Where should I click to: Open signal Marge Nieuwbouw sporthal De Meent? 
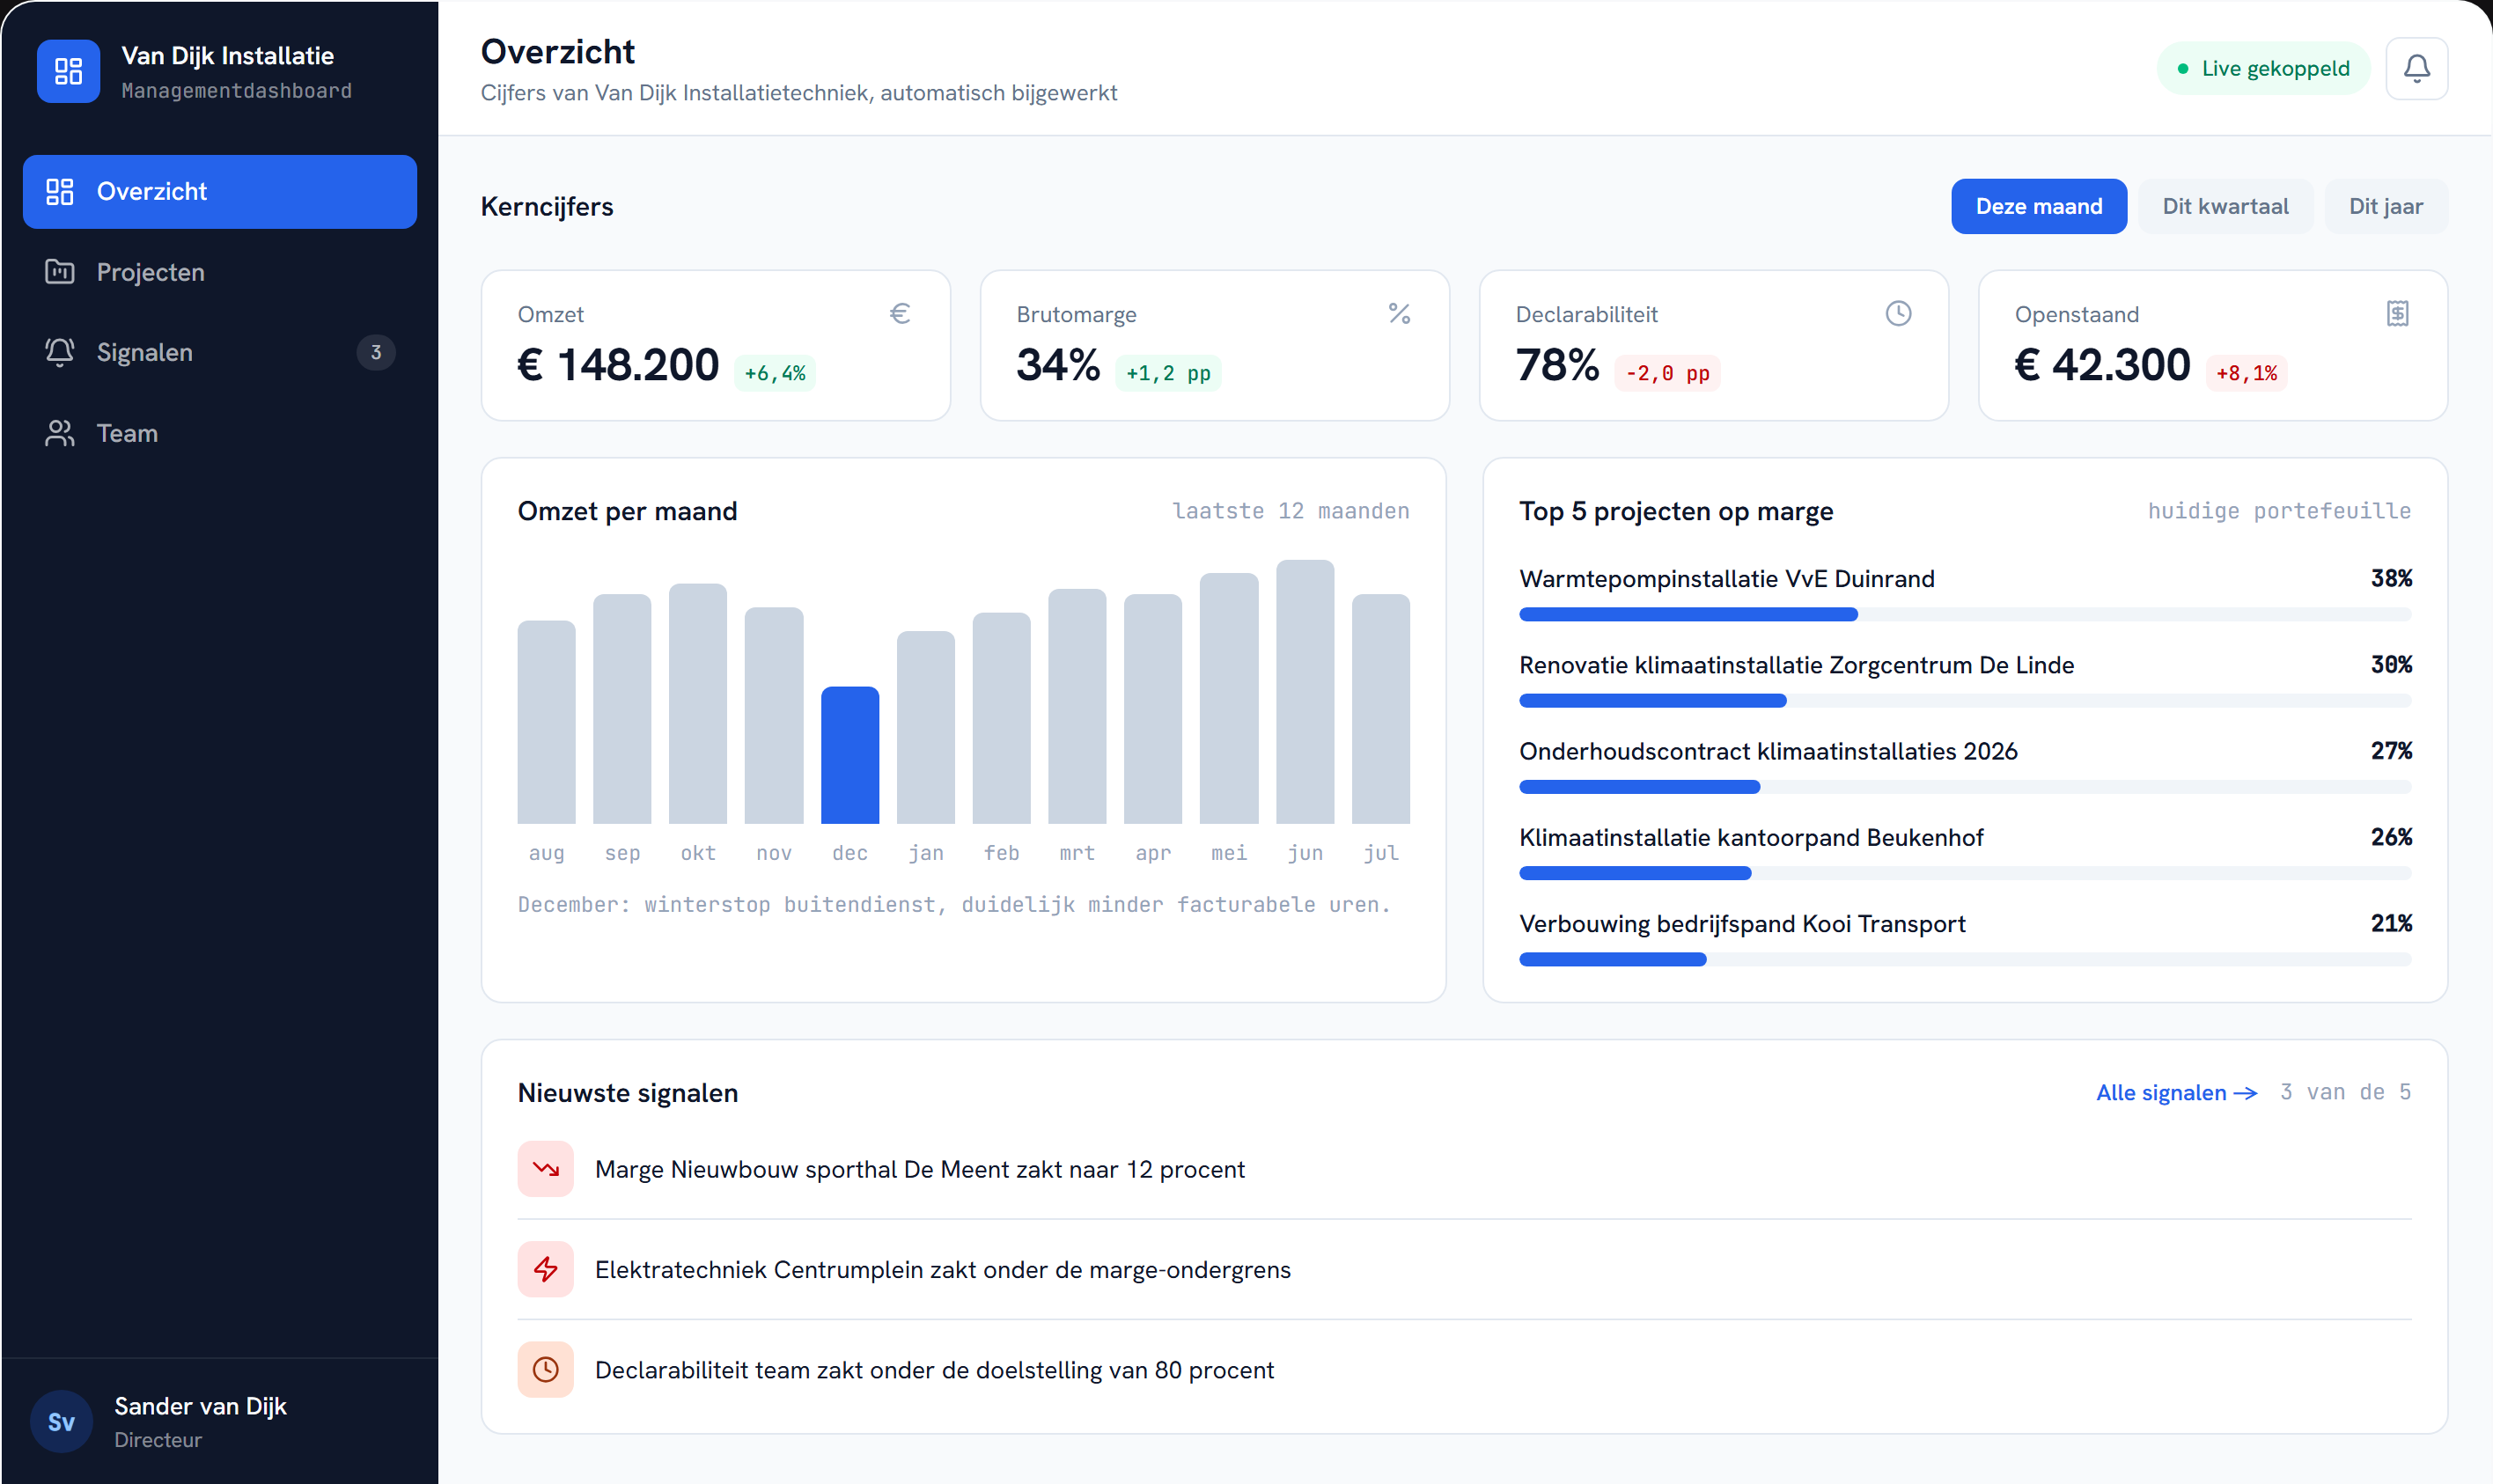point(1464,1169)
